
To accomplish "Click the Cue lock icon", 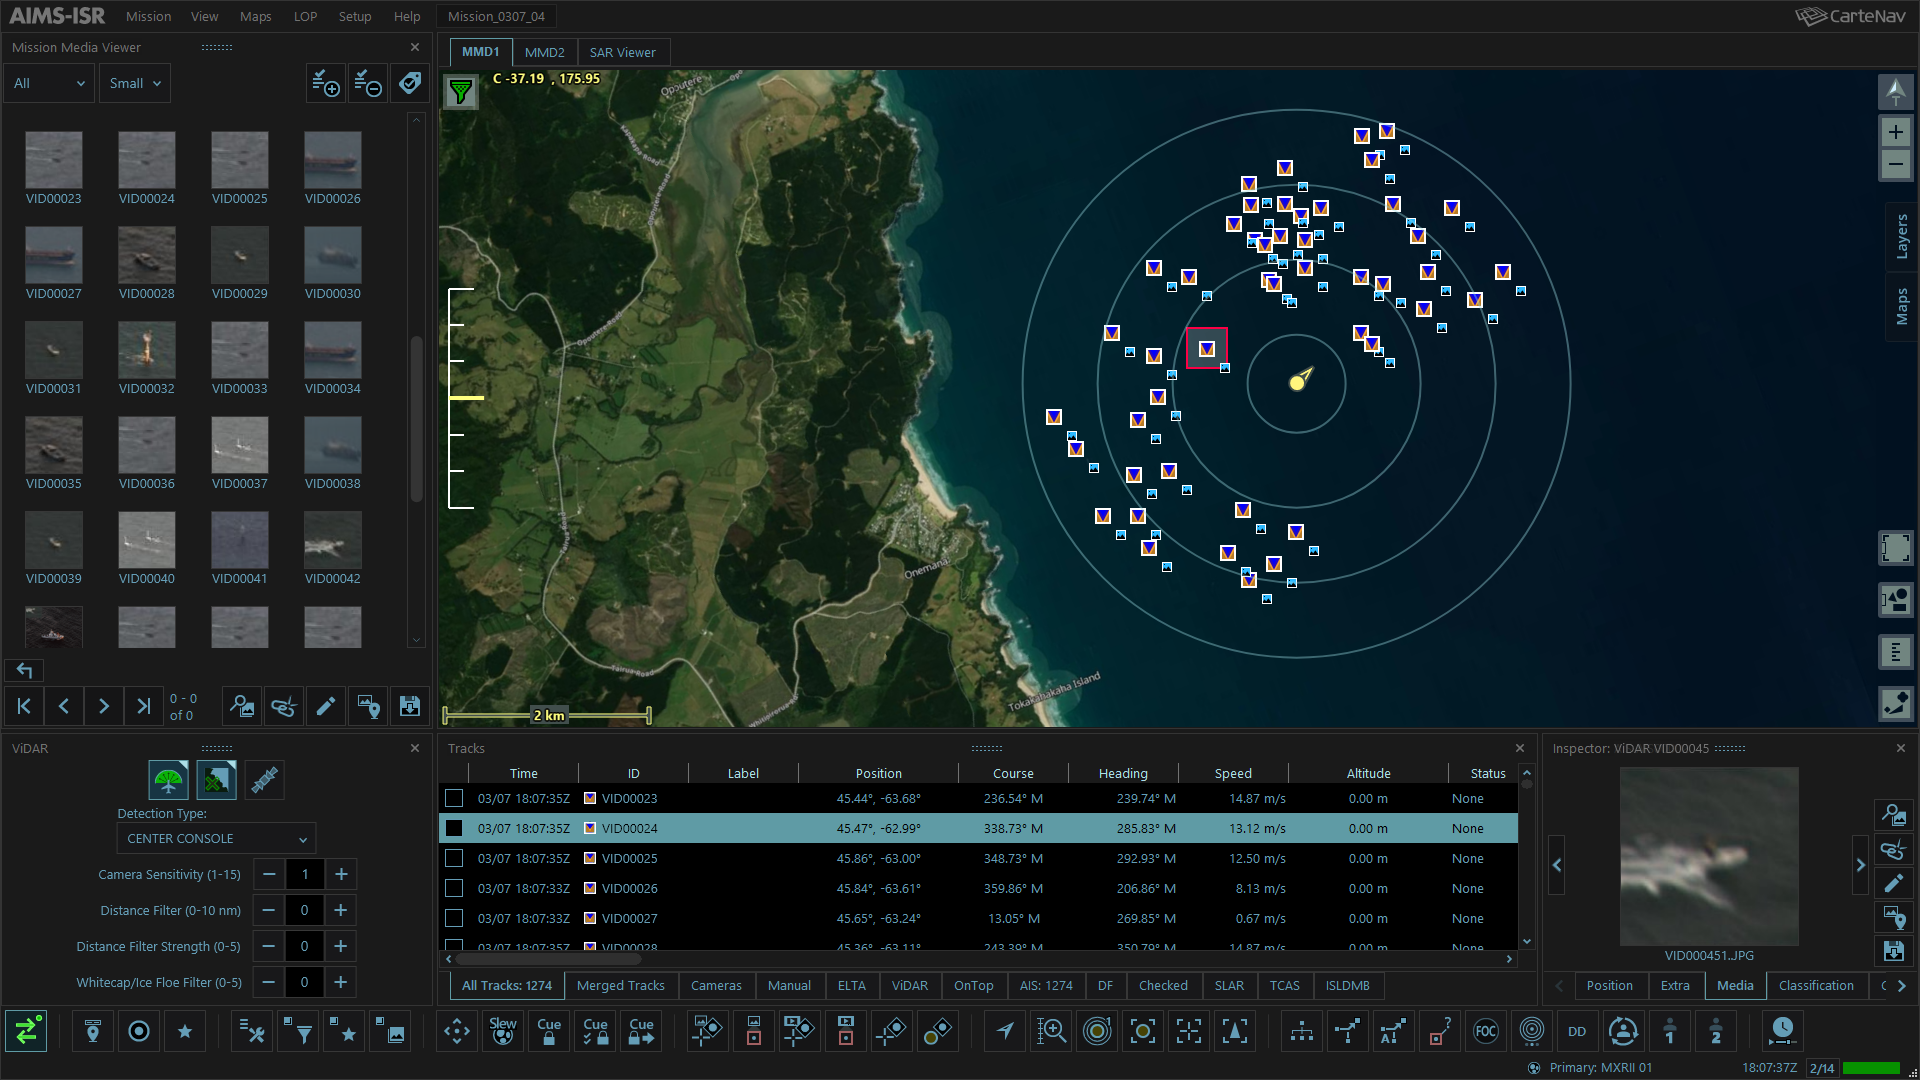I will 549,1031.
